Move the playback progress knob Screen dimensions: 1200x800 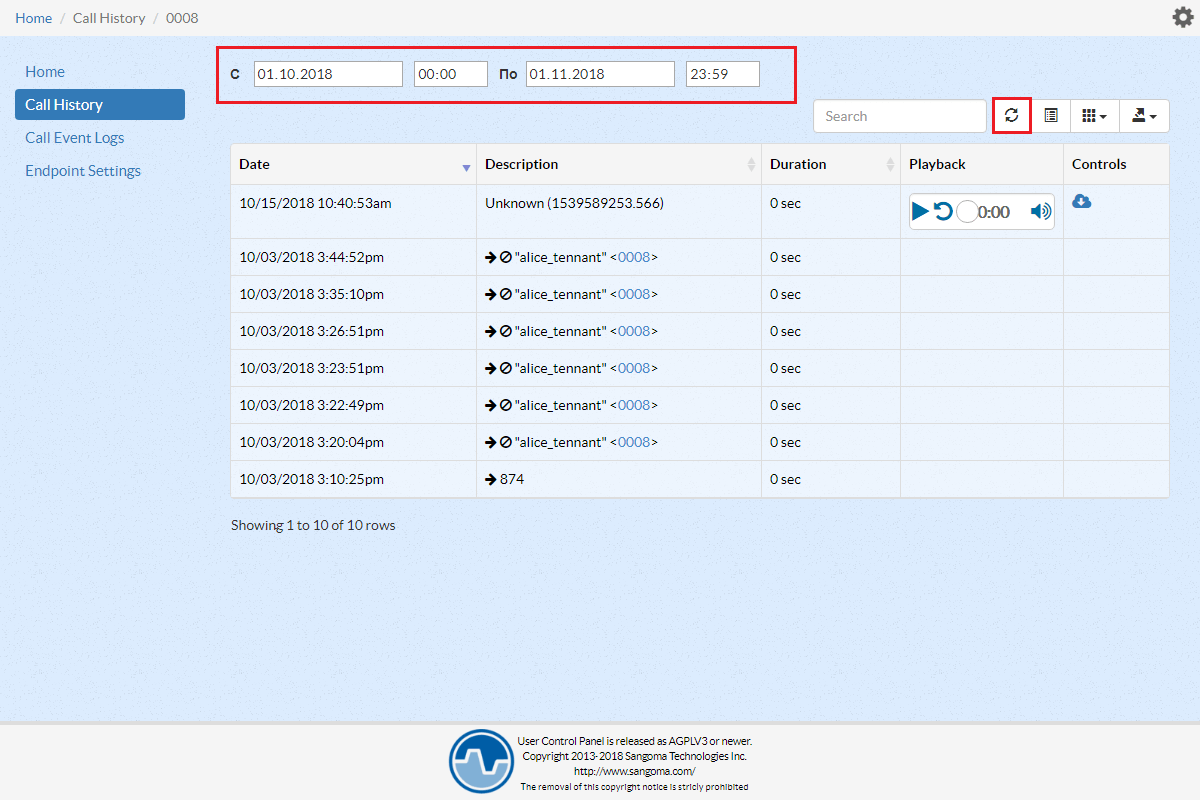pos(967,211)
